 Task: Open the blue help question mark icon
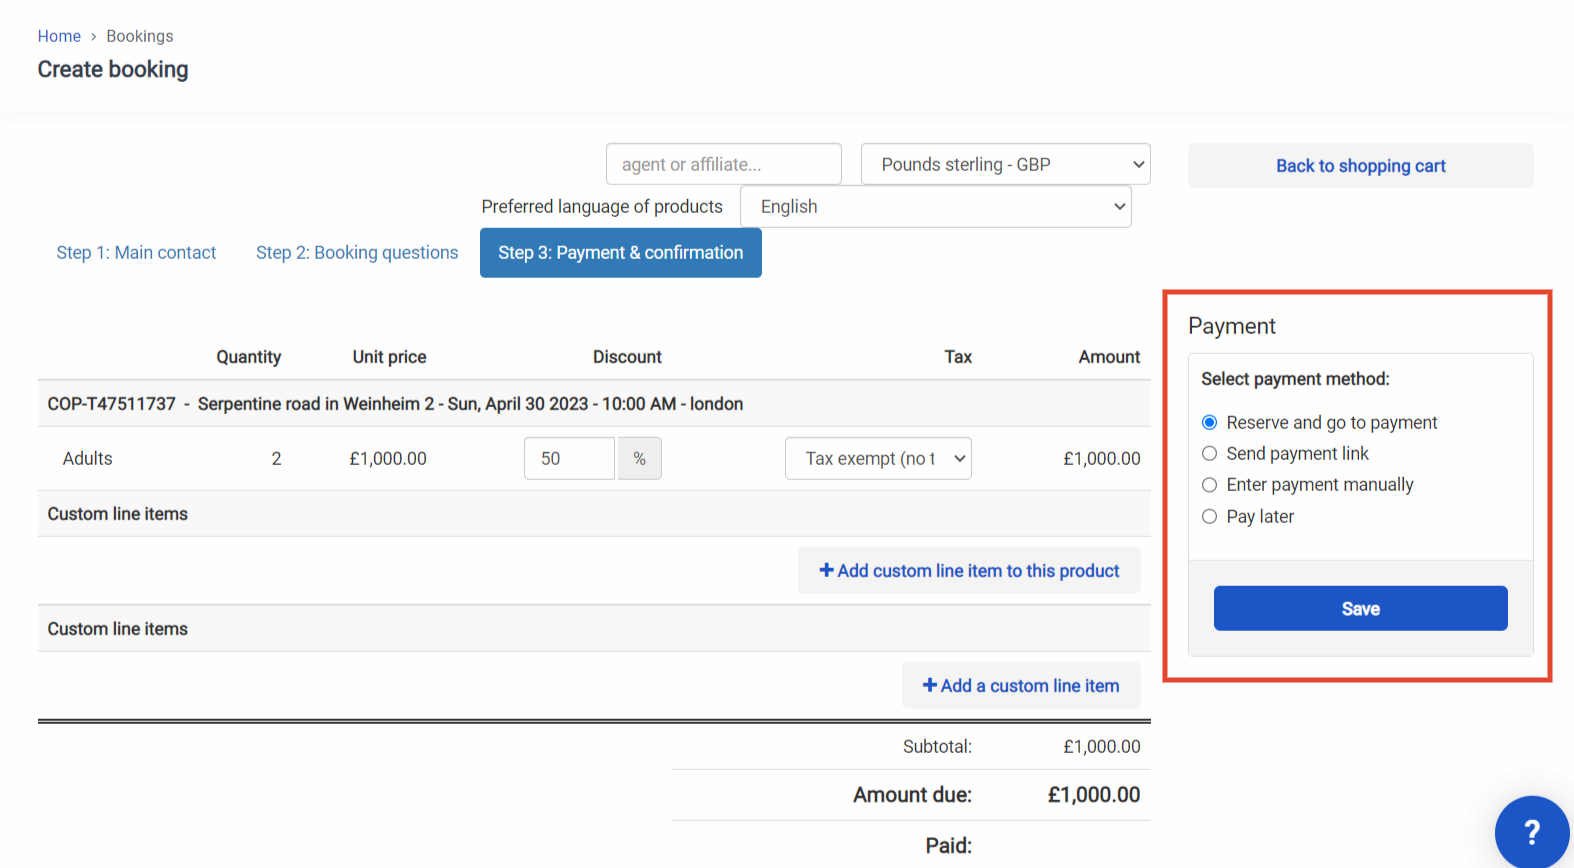[x=1532, y=831]
